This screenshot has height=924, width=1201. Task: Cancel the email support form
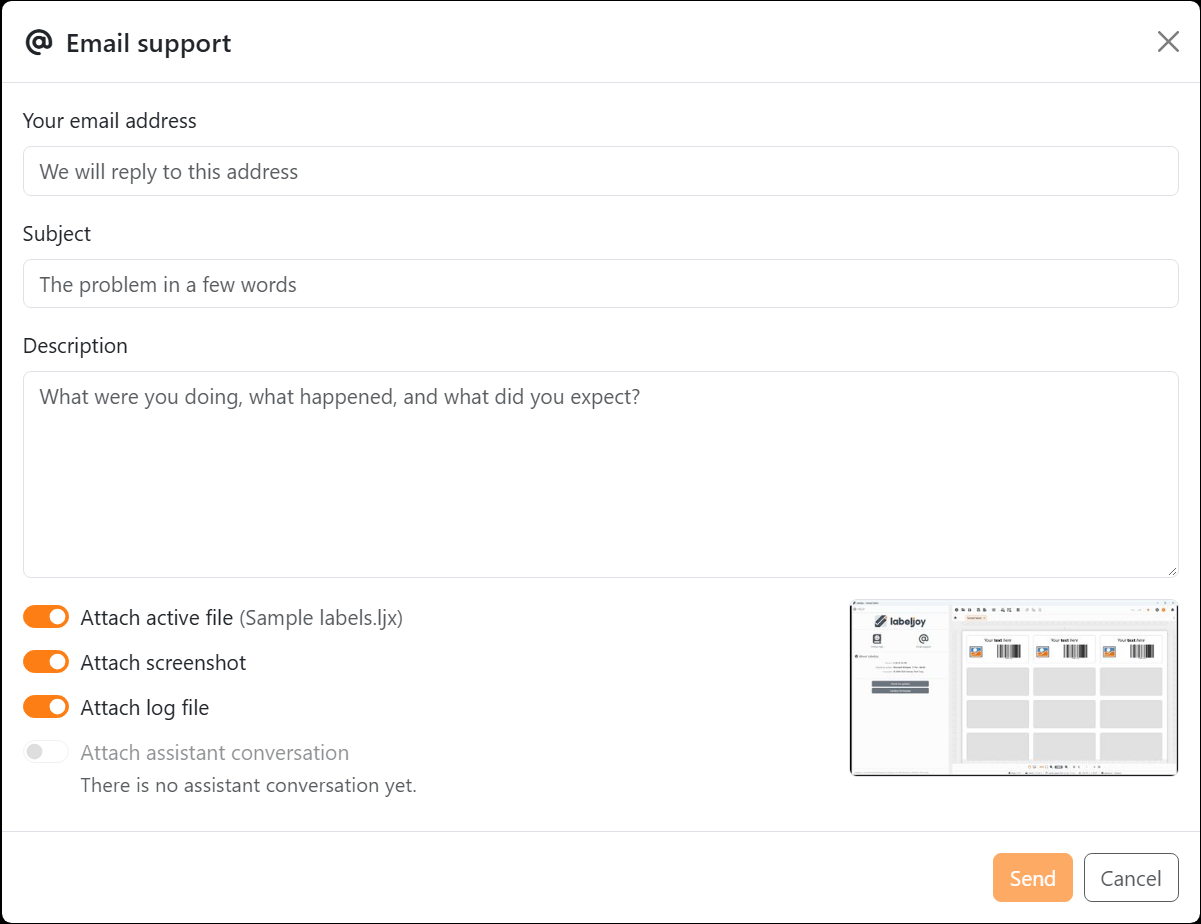click(x=1131, y=878)
